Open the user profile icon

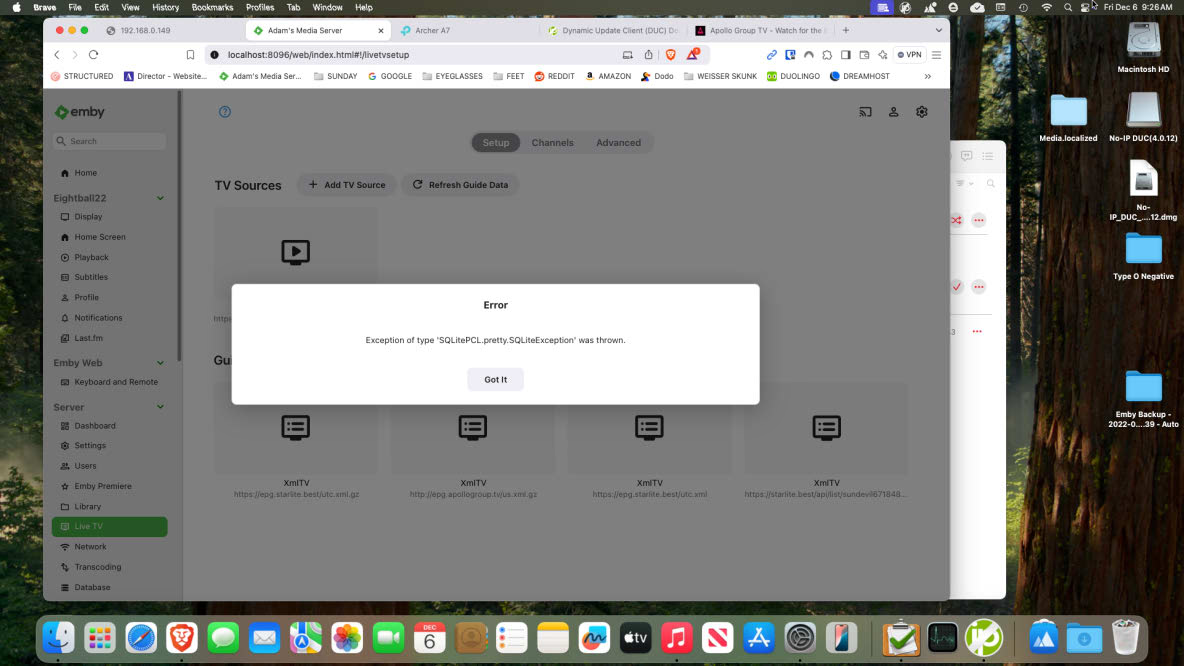[893, 111]
